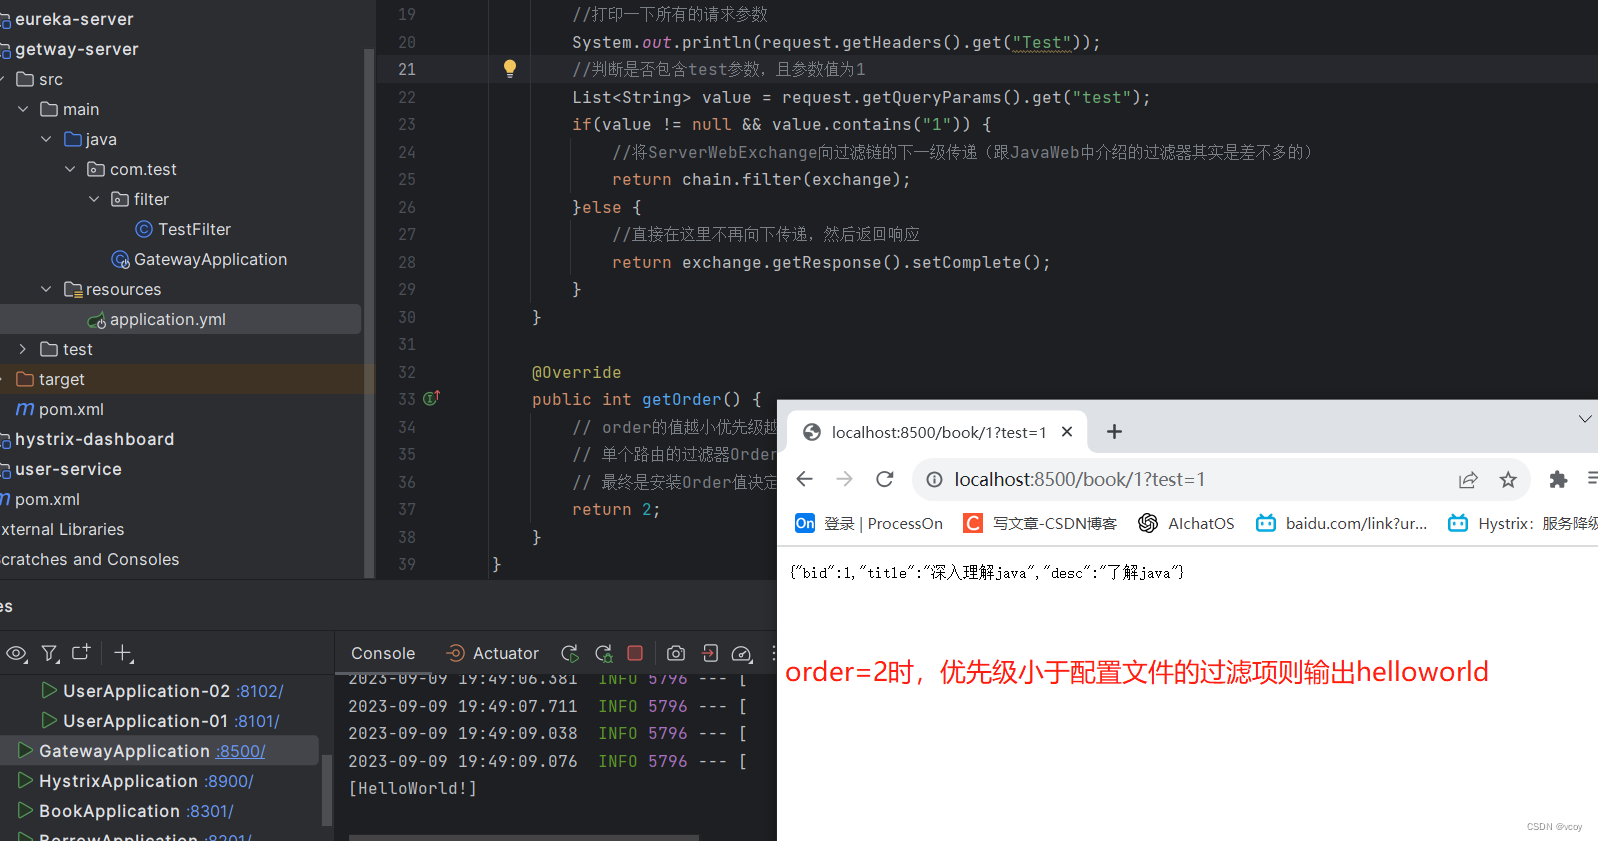Open the browser tab search chevron
Viewport: 1598px width, 841px height.
[1585, 418]
